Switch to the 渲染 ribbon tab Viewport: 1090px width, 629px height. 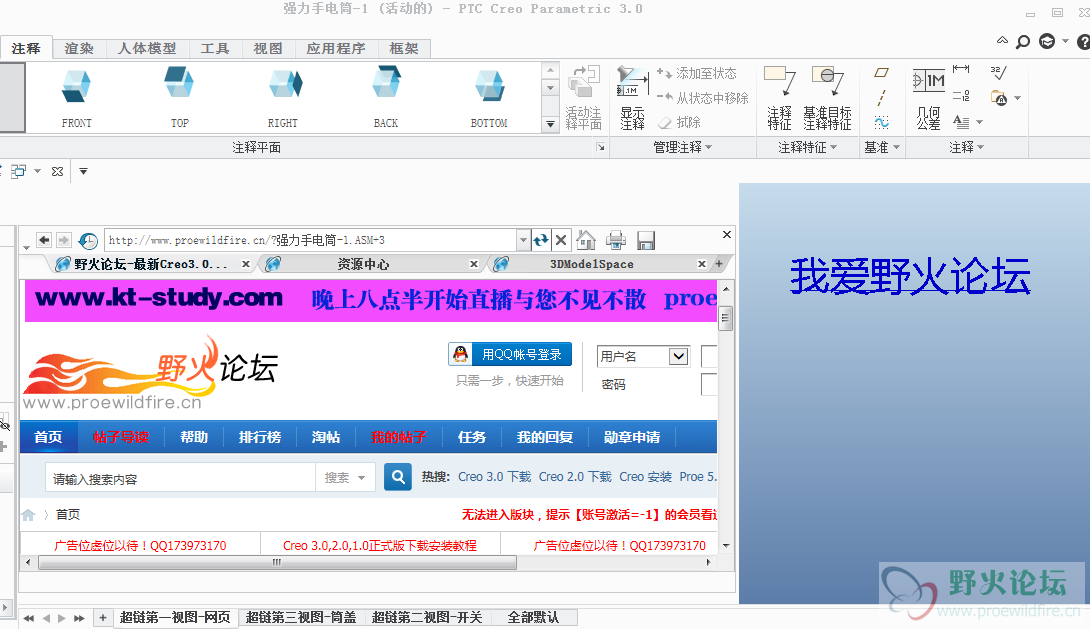click(x=79, y=49)
